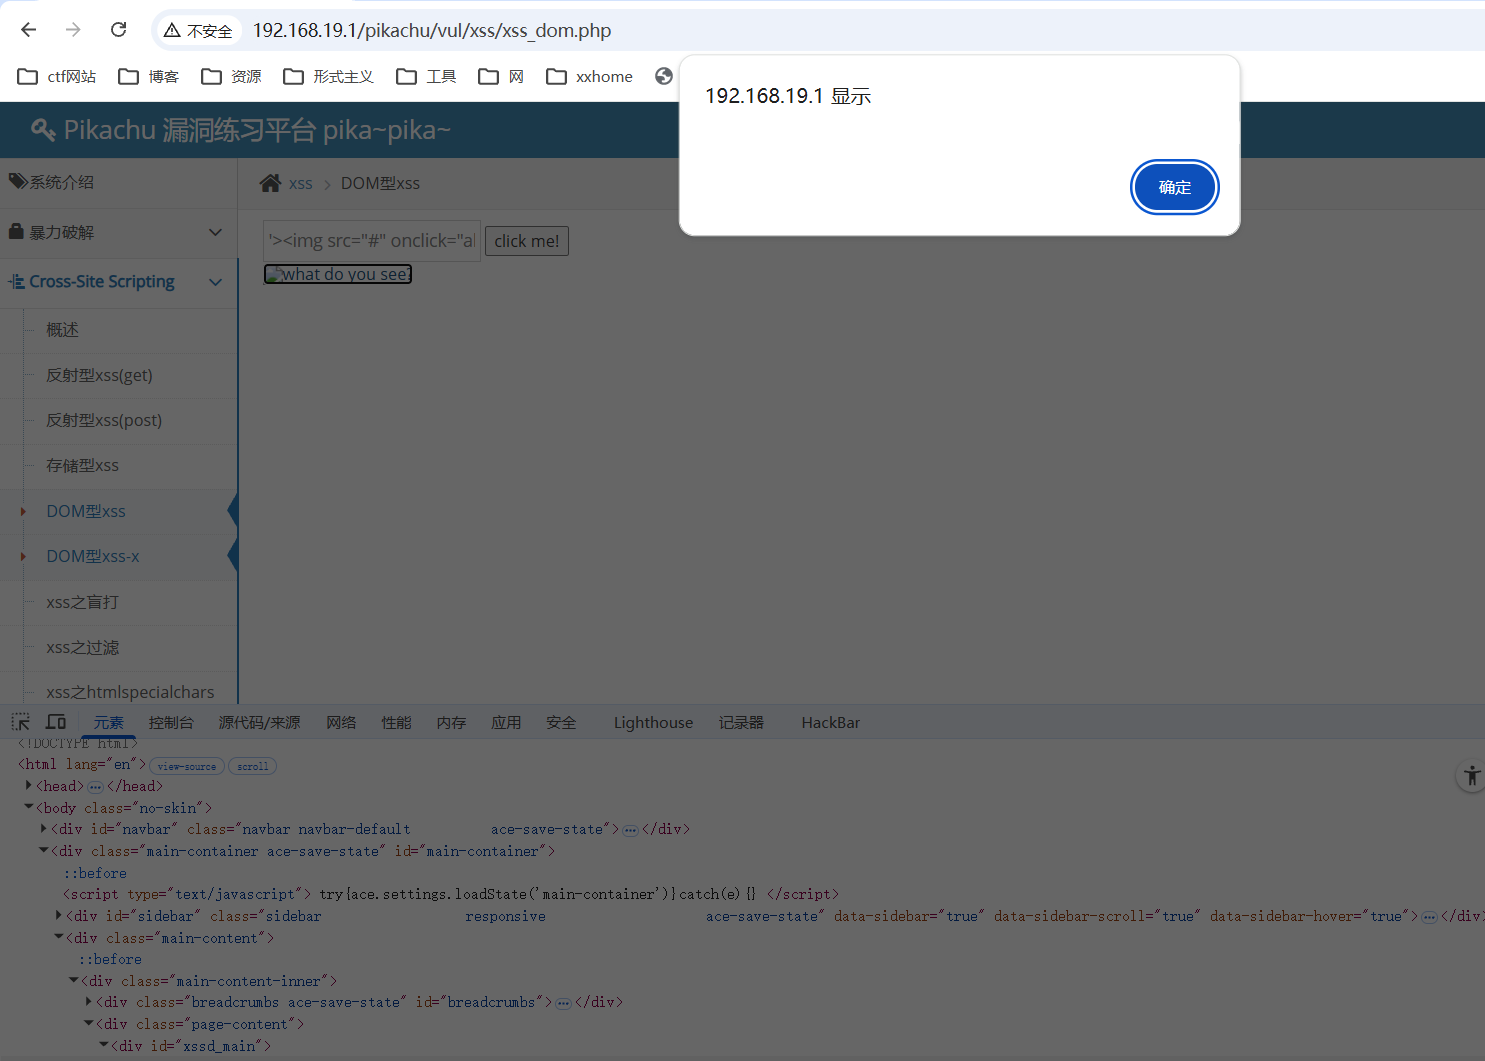The height and width of the screenshot is (1061, 1485).
Task: Click the view-source badge in the Elements panel
Action: pos(187,766)
